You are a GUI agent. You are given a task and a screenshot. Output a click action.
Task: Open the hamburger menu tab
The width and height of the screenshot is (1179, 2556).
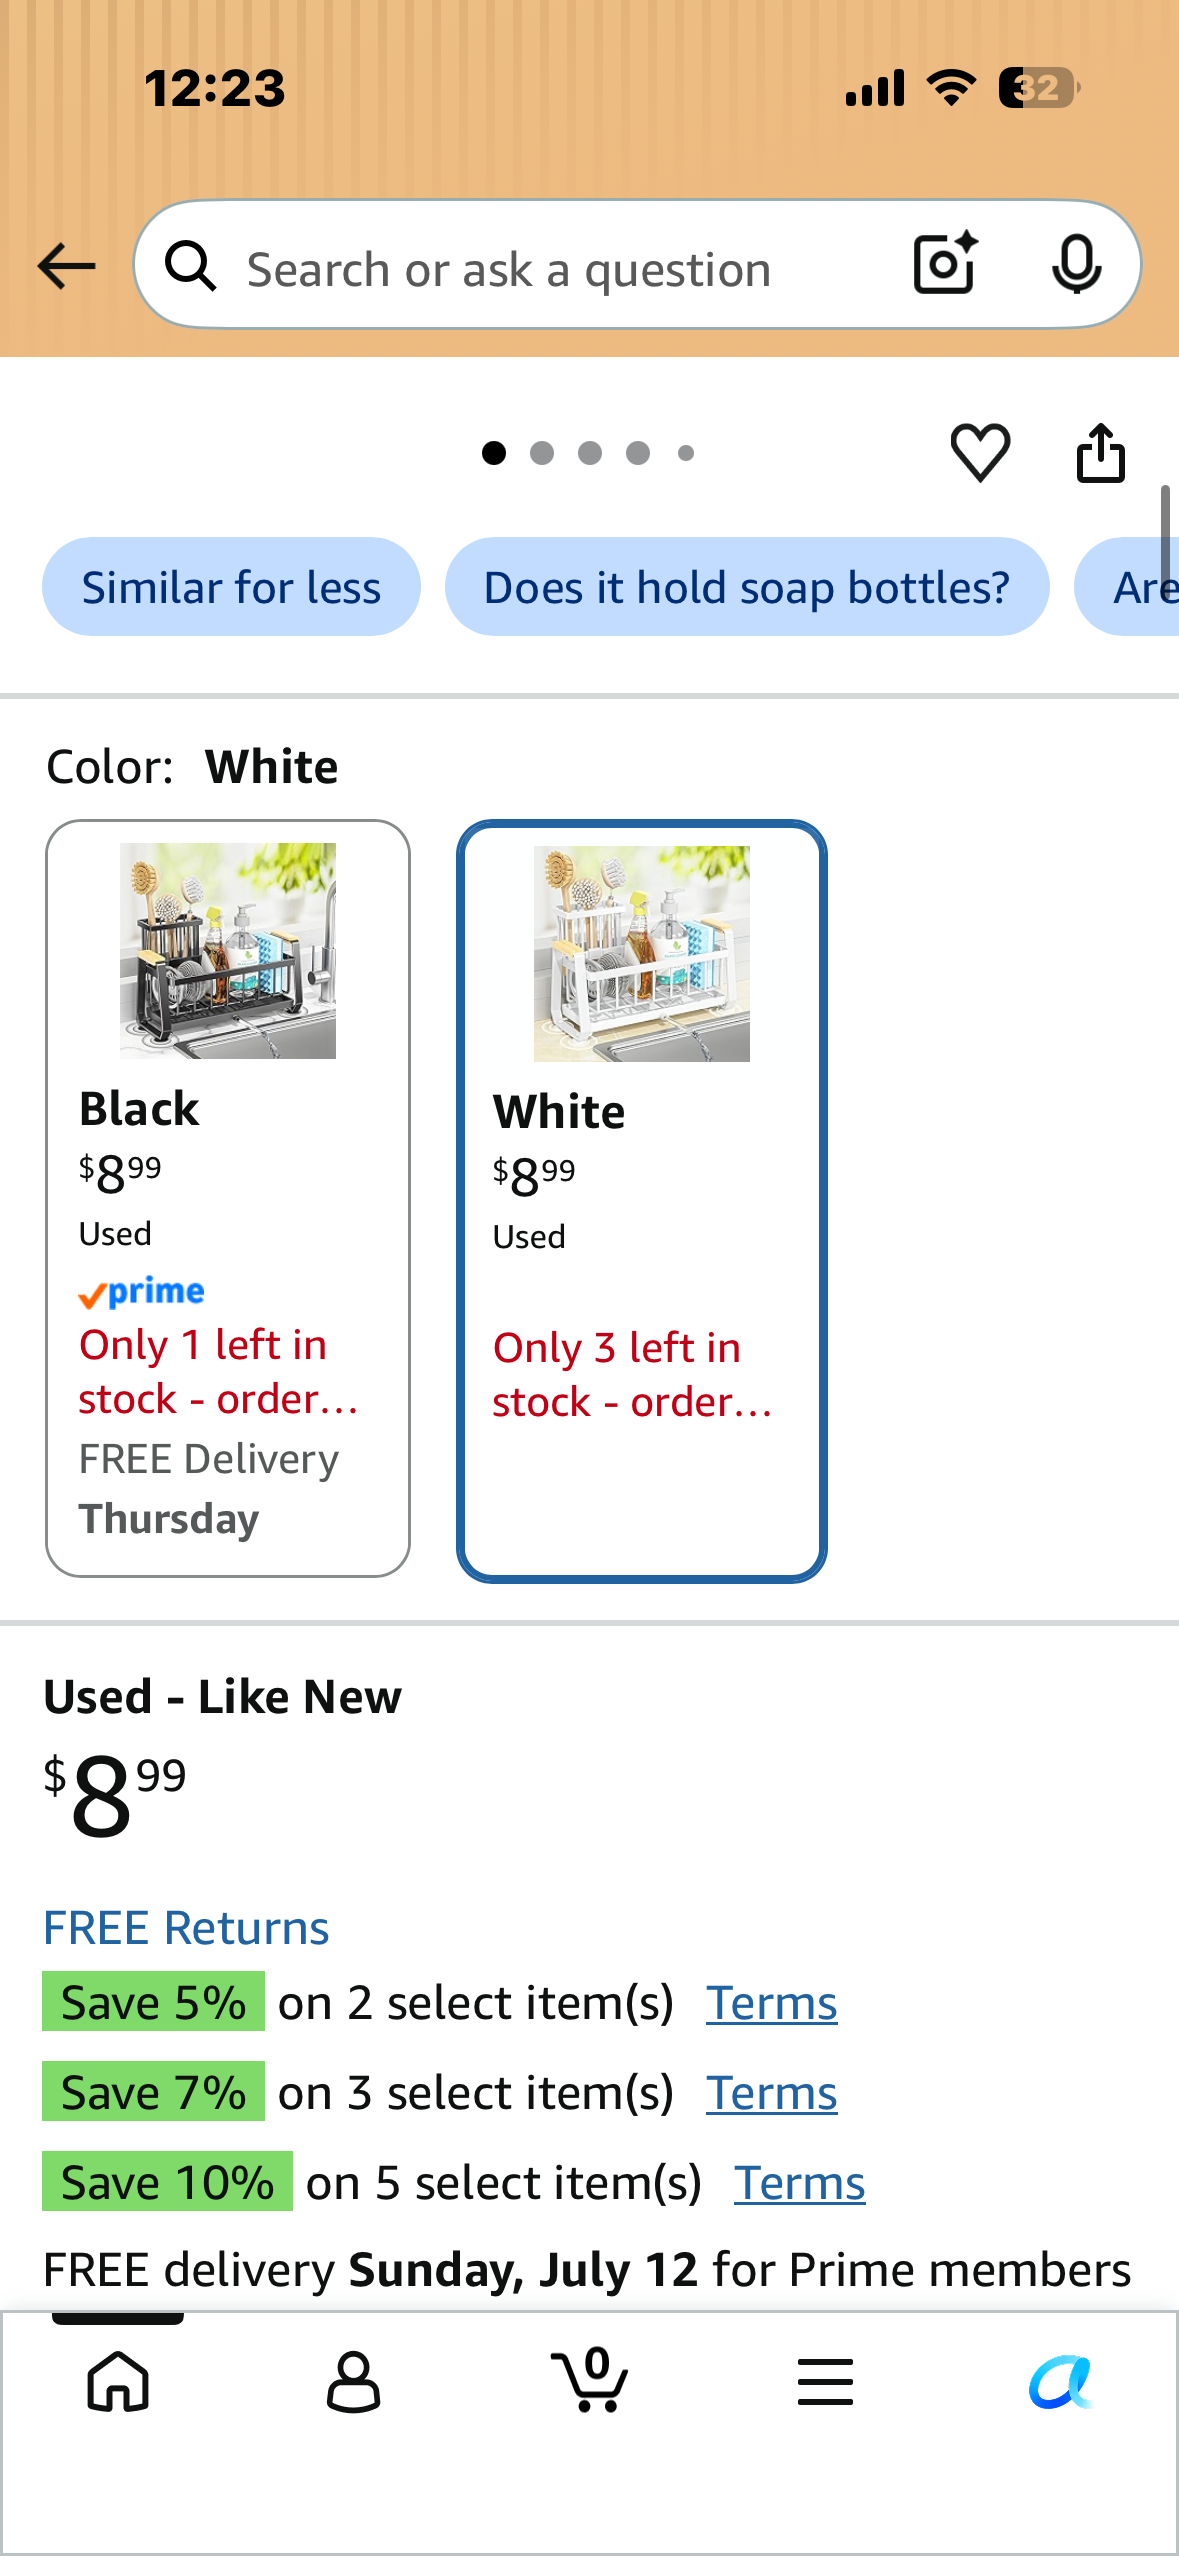point(825,2381)
